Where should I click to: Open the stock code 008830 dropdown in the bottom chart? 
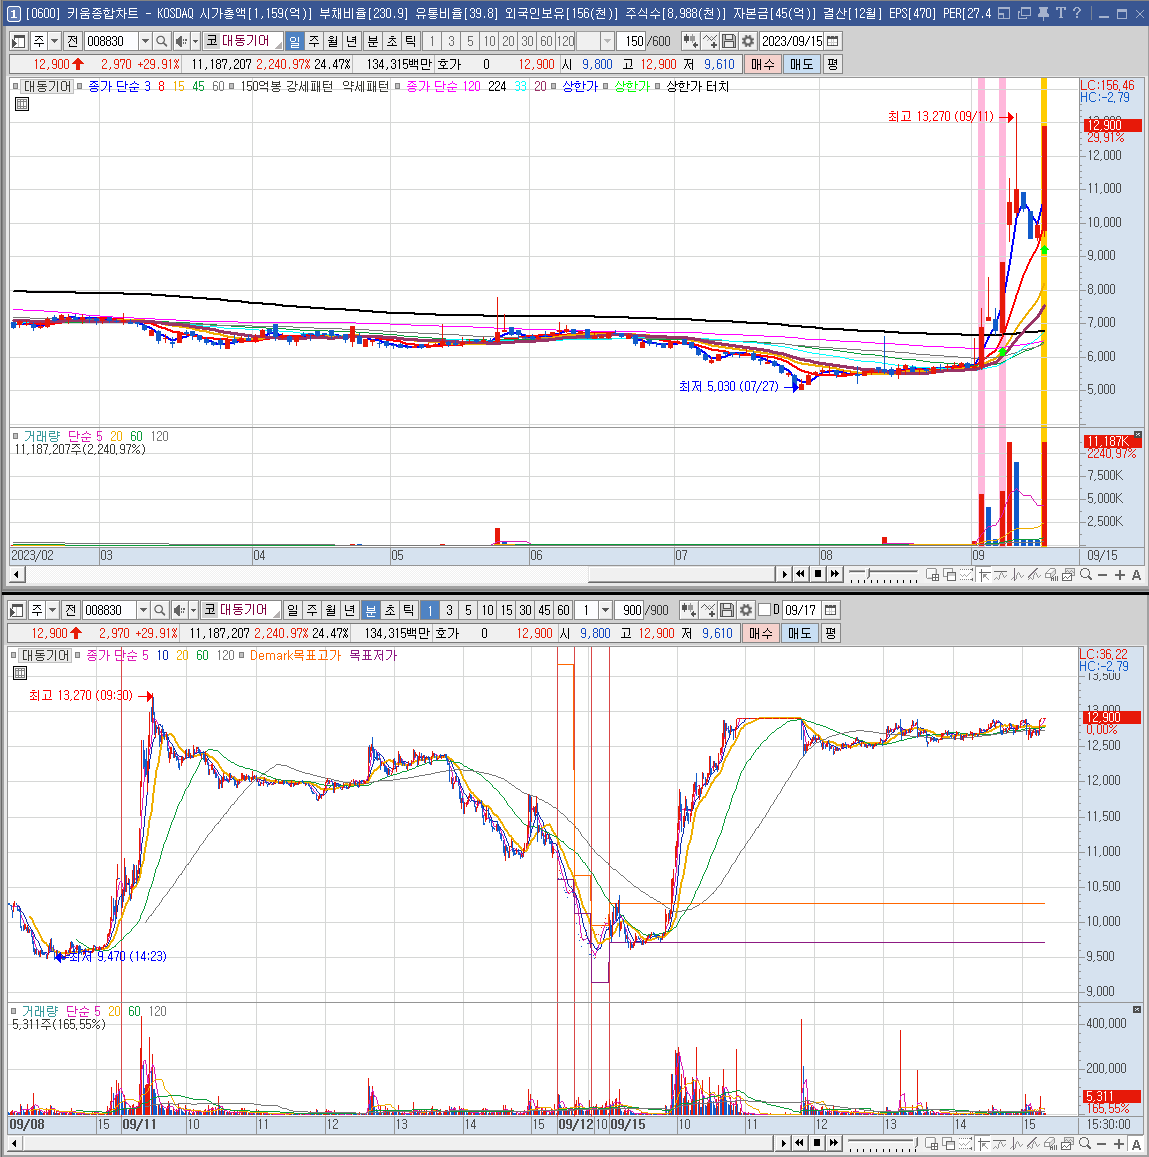[x=143, y=610]
